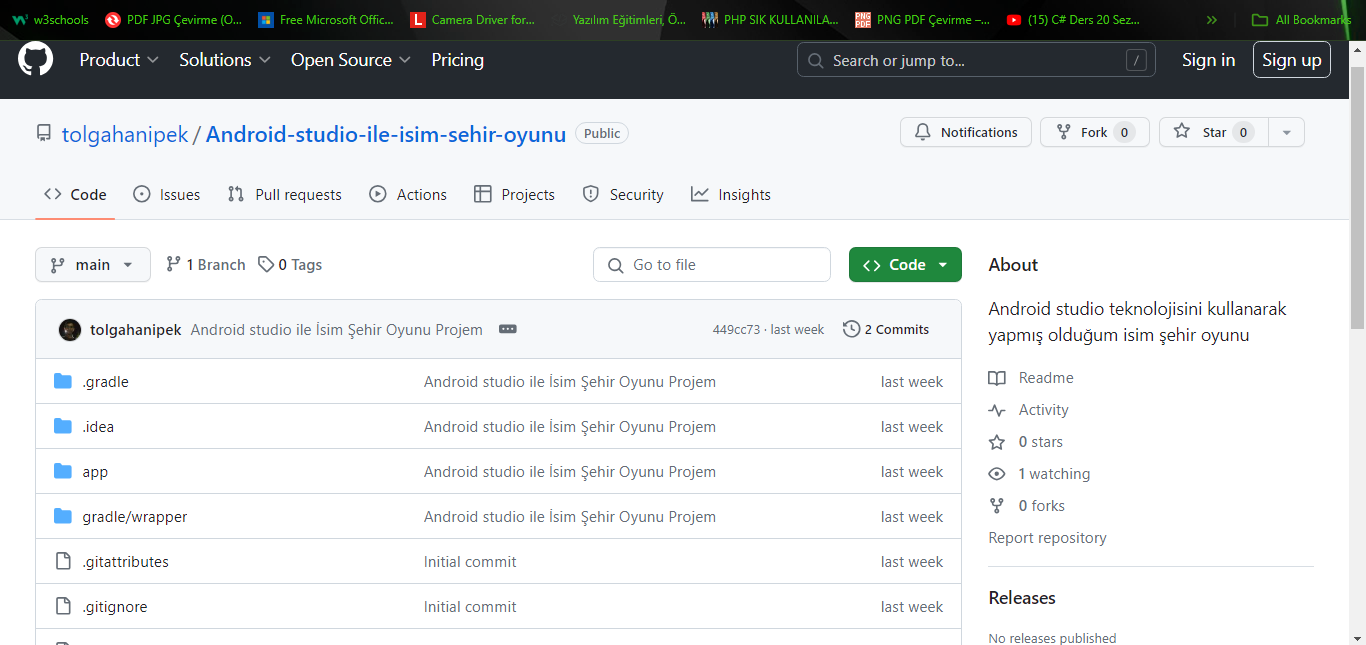Click the Go to file field
This screenshot has width=1366, height=645.
click(712, 265)
